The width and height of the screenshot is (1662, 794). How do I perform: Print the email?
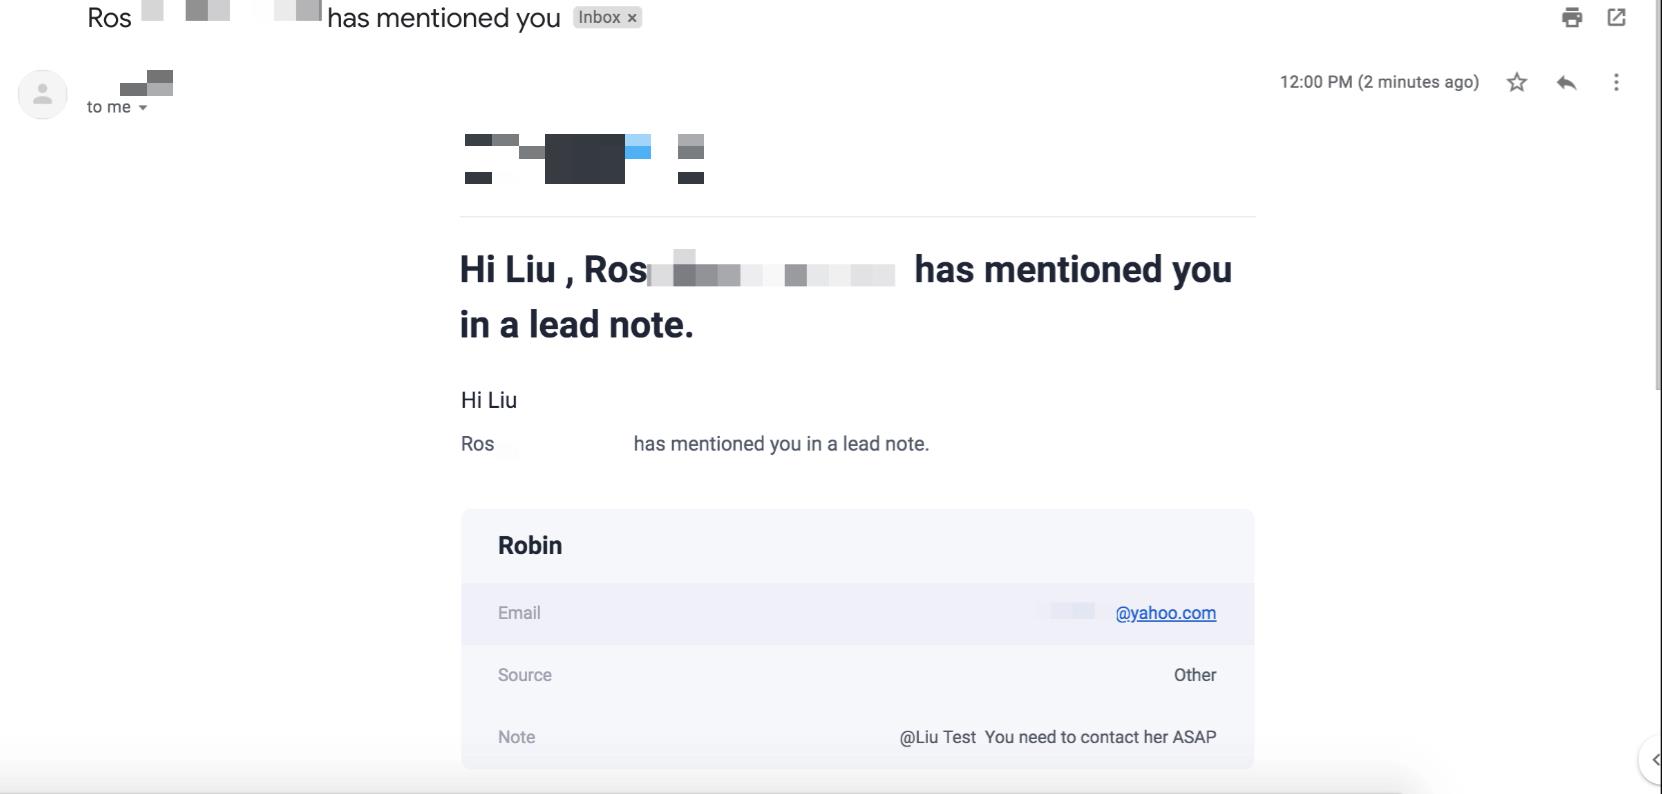pyautogui.click(x=1571, y=17)
